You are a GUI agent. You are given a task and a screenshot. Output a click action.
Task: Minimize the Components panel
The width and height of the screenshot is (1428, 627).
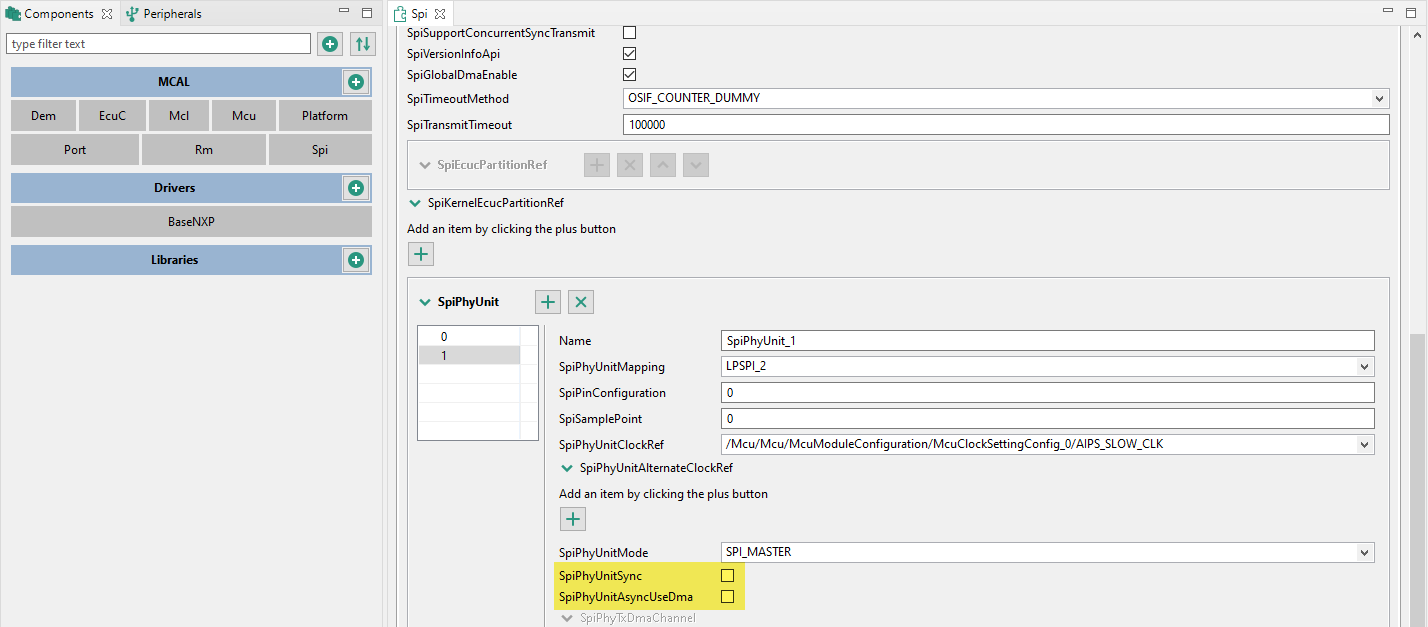345,13
